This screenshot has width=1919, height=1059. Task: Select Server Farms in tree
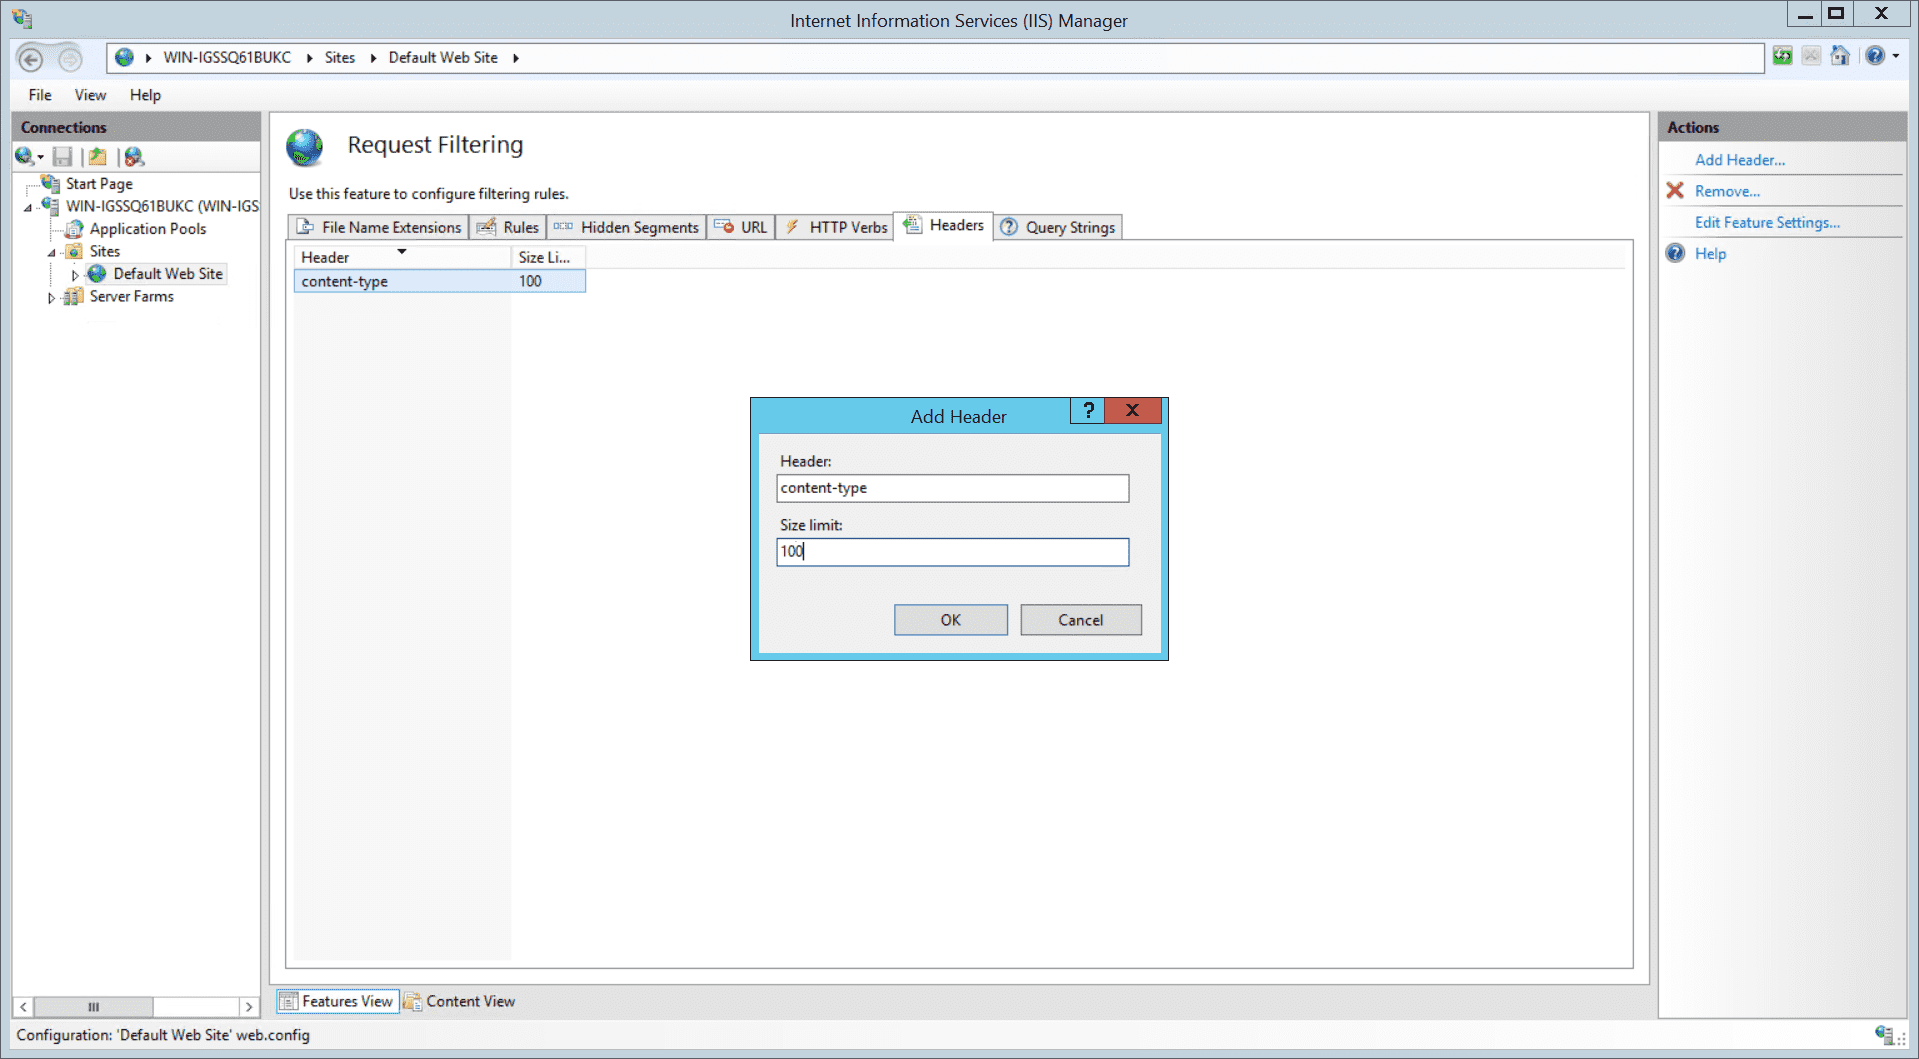[132, 297]
